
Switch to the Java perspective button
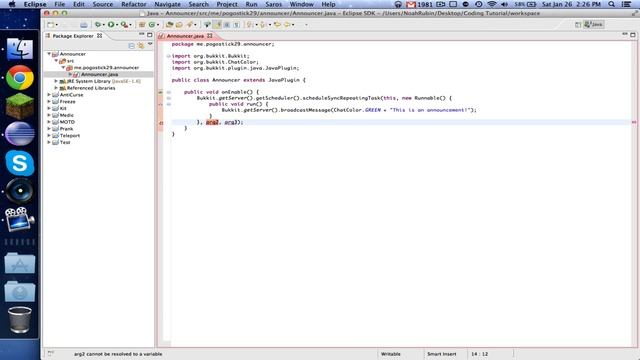tap(594, 24)
